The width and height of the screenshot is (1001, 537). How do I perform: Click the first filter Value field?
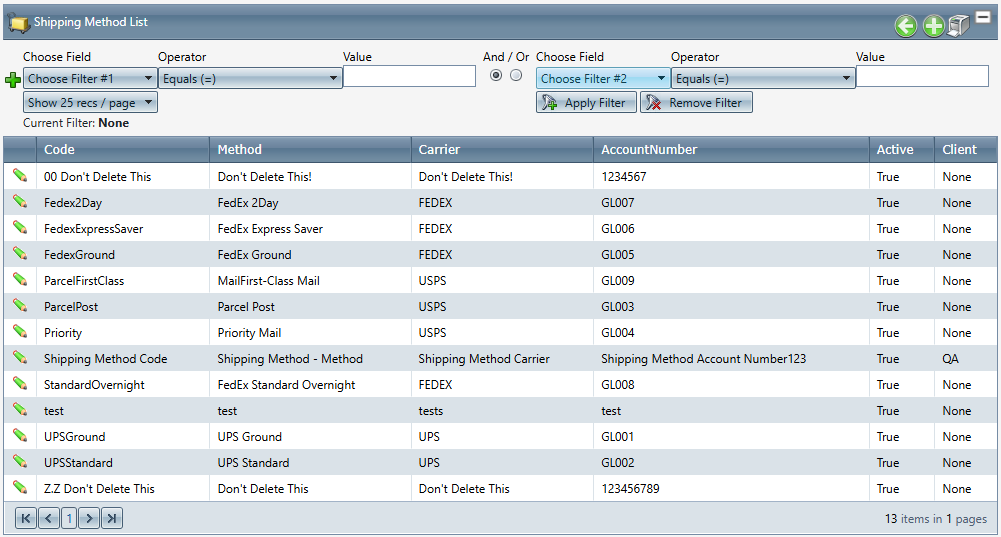coord(409,77)
